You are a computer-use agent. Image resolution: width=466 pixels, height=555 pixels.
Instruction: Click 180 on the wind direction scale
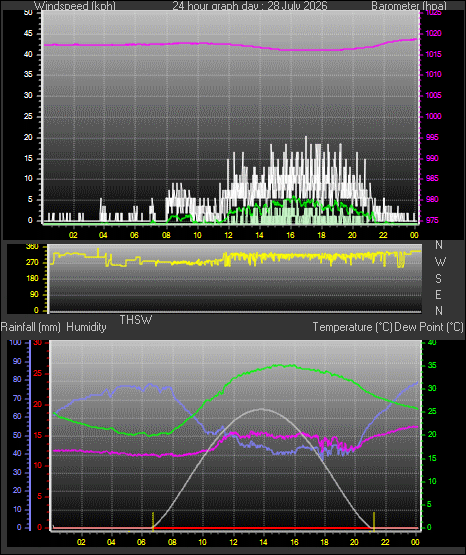click(x=32, y=279)
